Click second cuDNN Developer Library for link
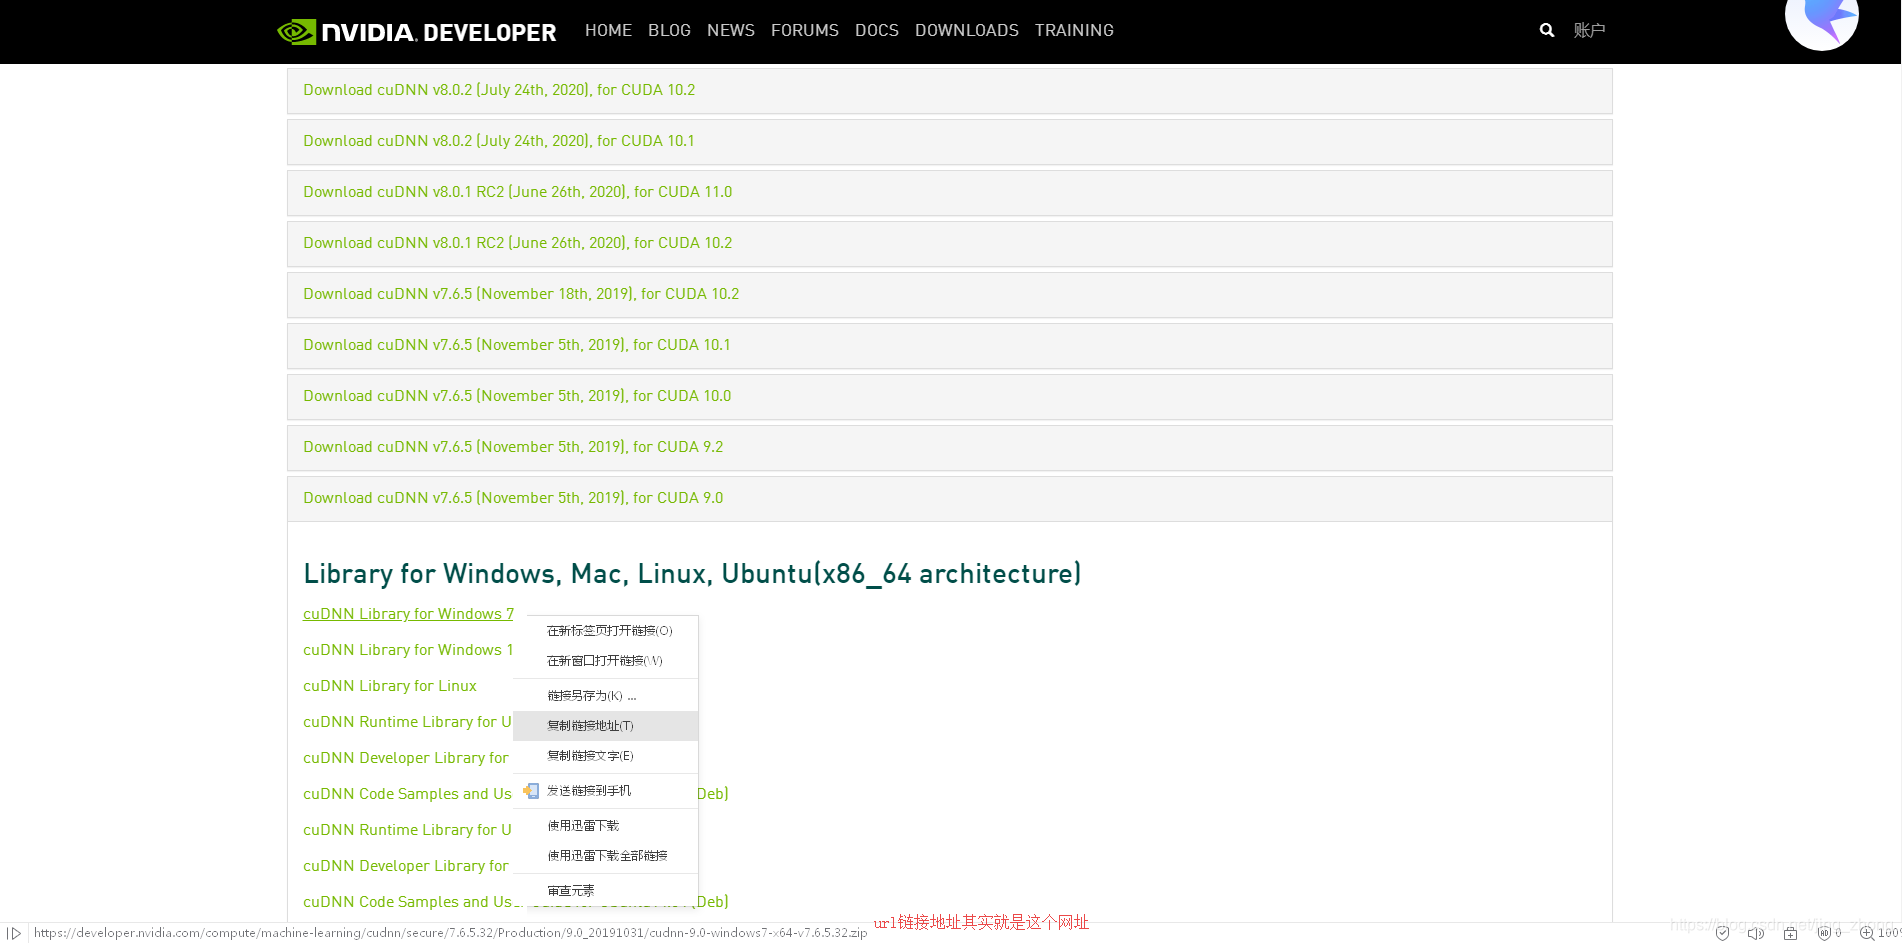Screen dimensions: 1902x943 406,866
